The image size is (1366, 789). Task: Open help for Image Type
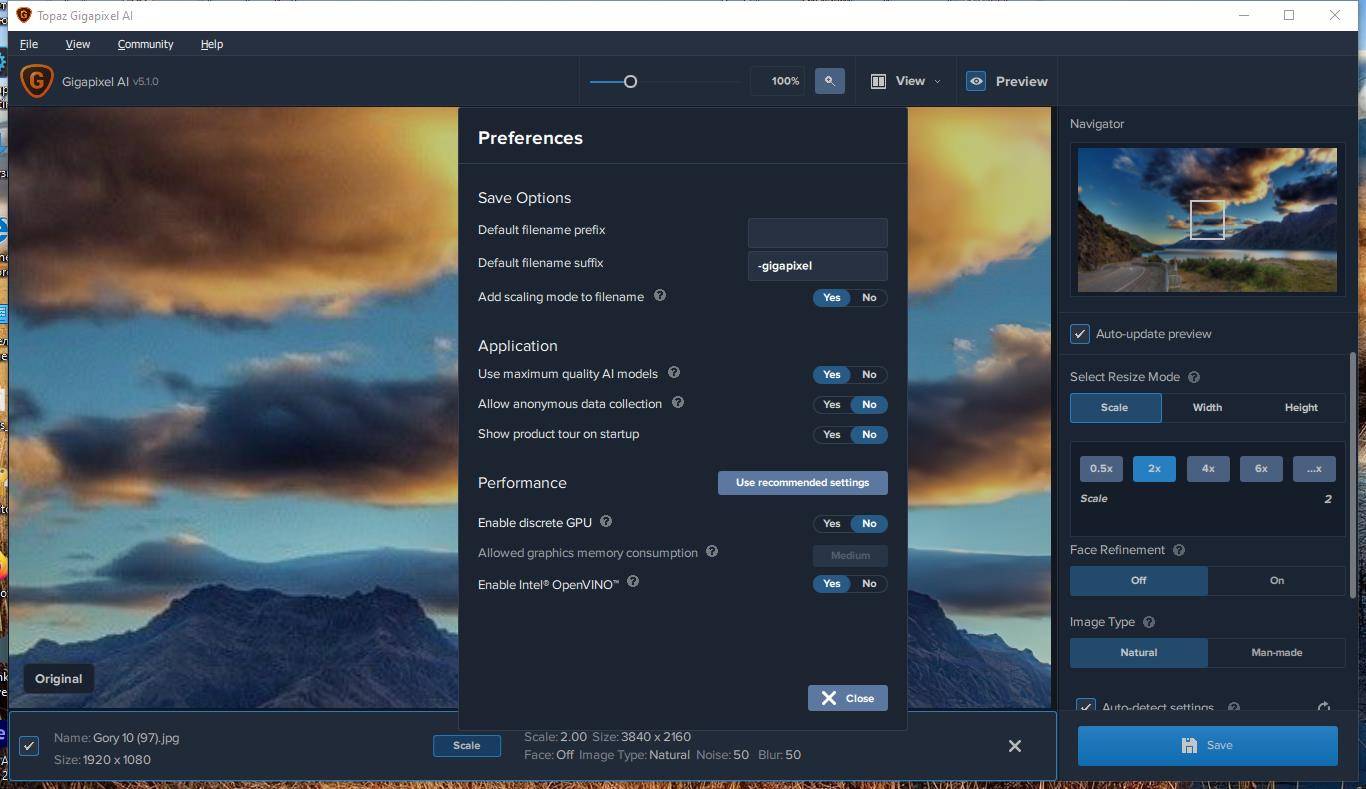[1149, 622]
